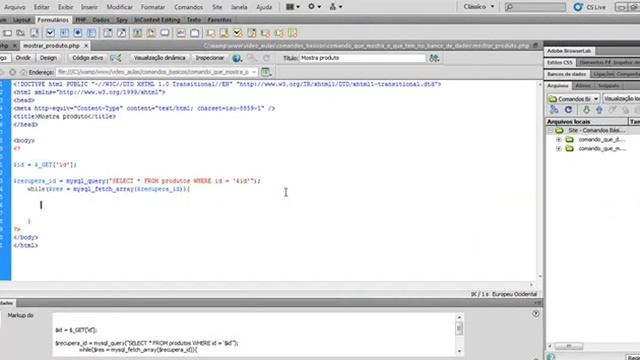Click the live view options icon beside Código ativo
The width and height of the screenshot is (640, 360).
116,58
